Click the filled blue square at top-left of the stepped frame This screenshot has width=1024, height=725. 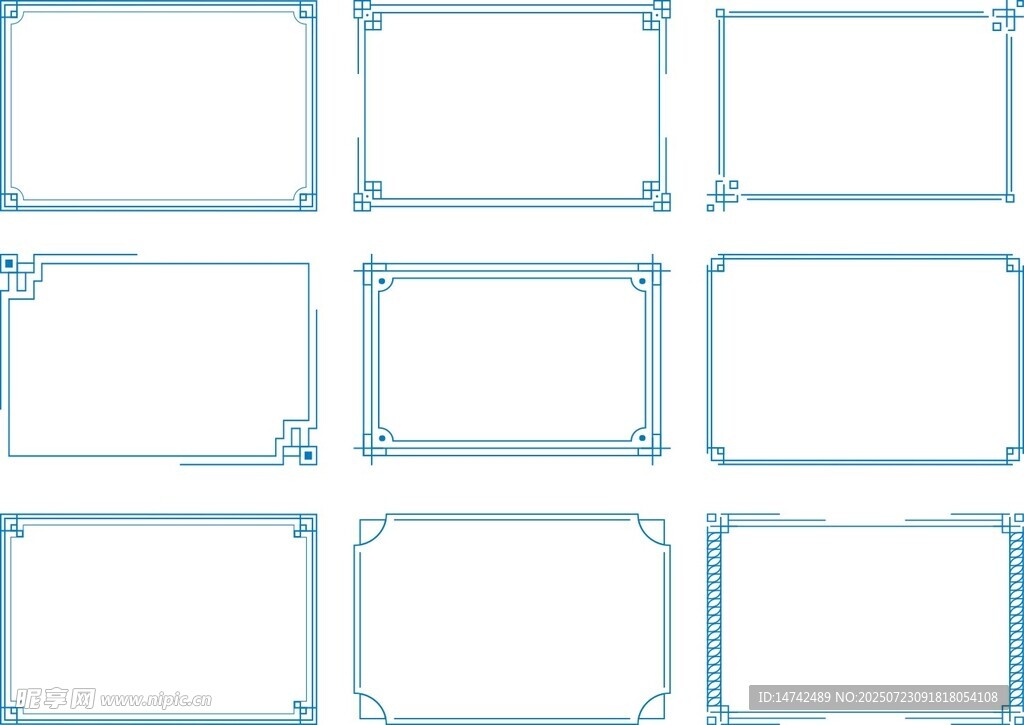(9, 264)
